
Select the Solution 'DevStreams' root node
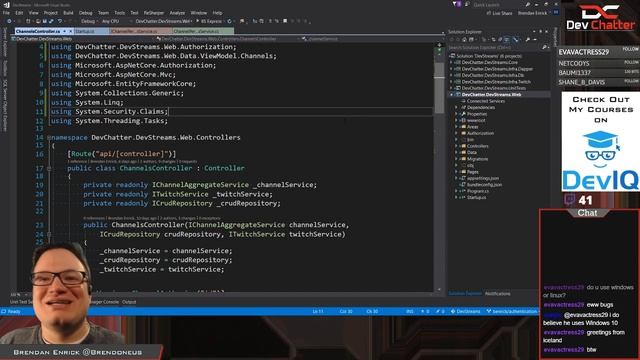tap(486, 56)
